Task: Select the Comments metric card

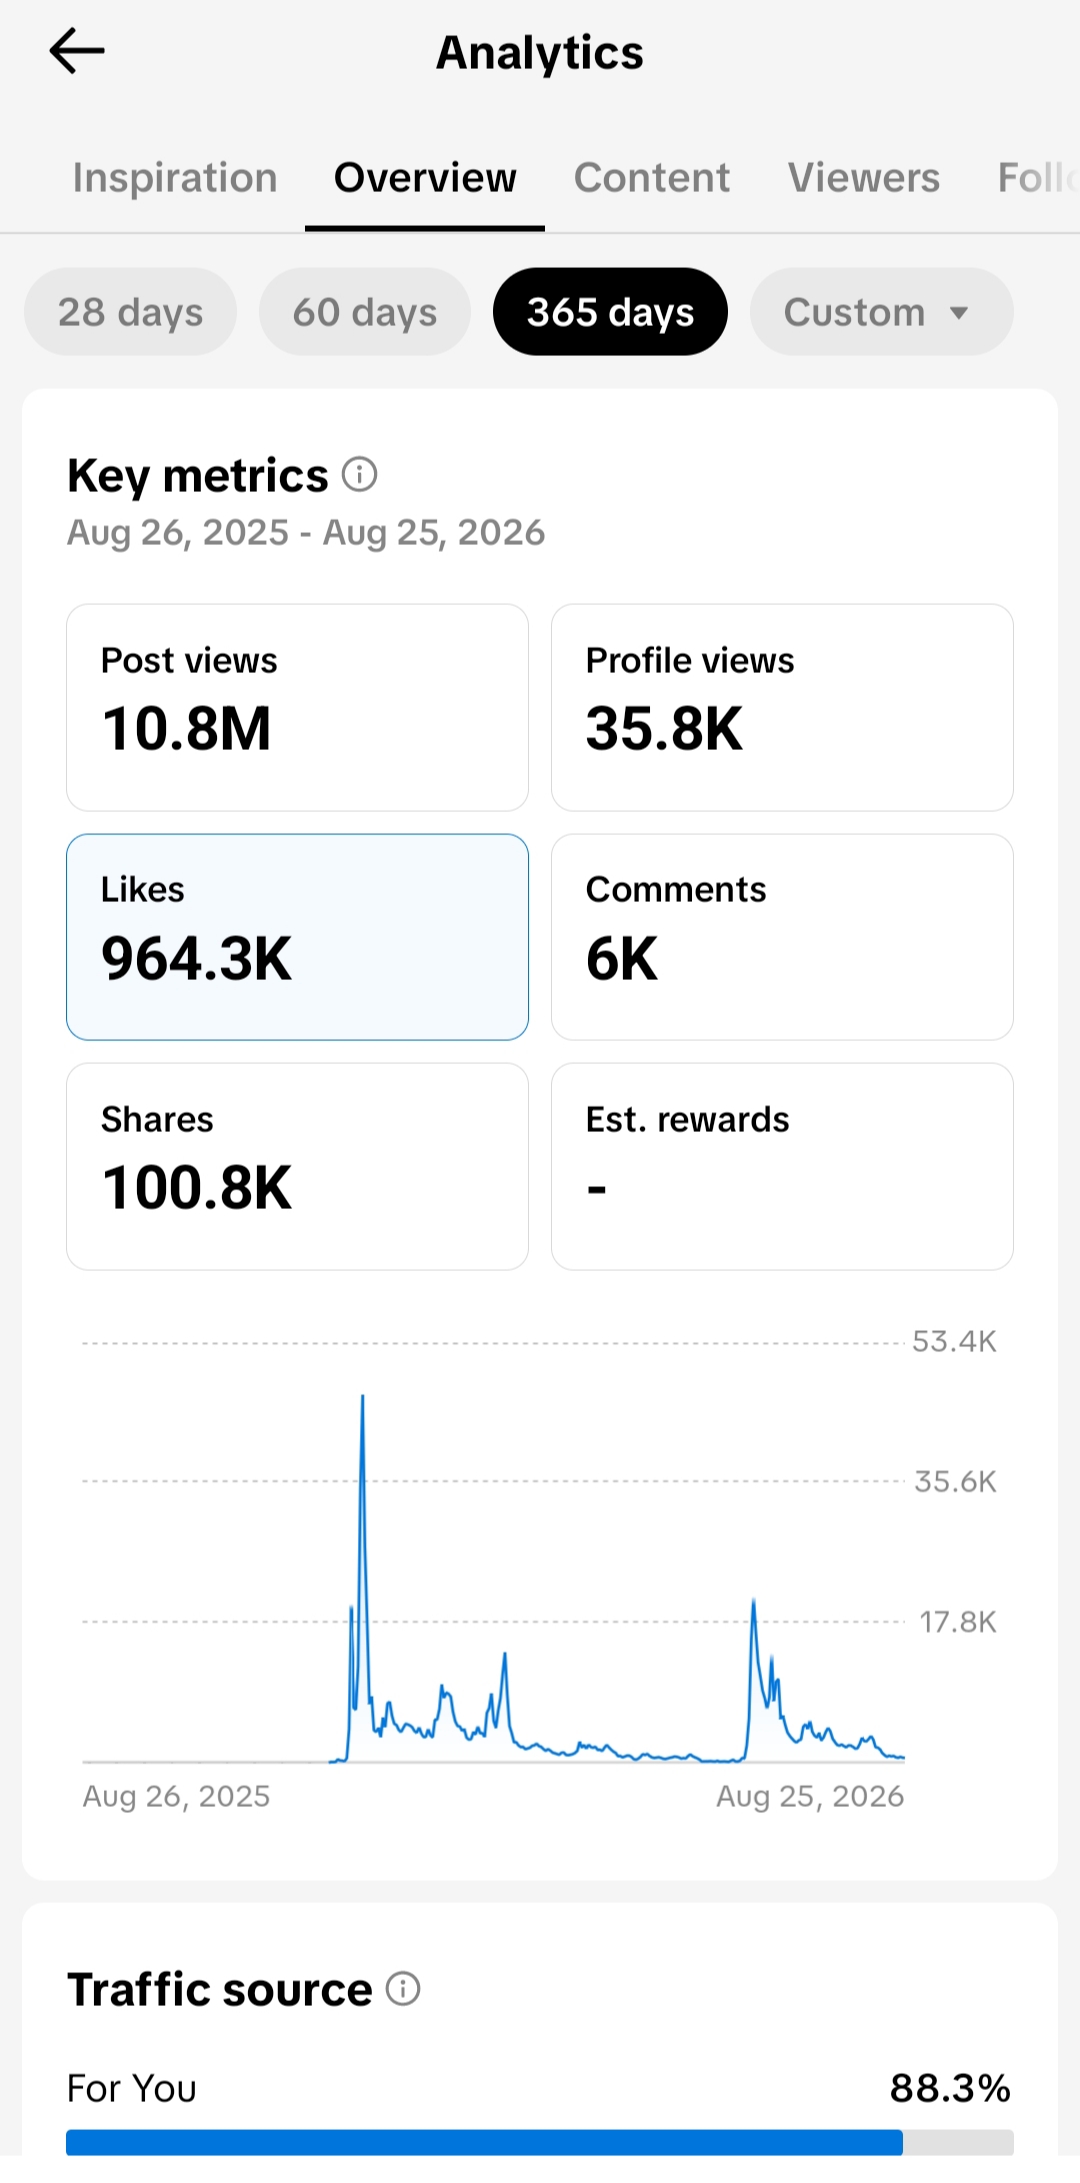Action: pos(782,937)
